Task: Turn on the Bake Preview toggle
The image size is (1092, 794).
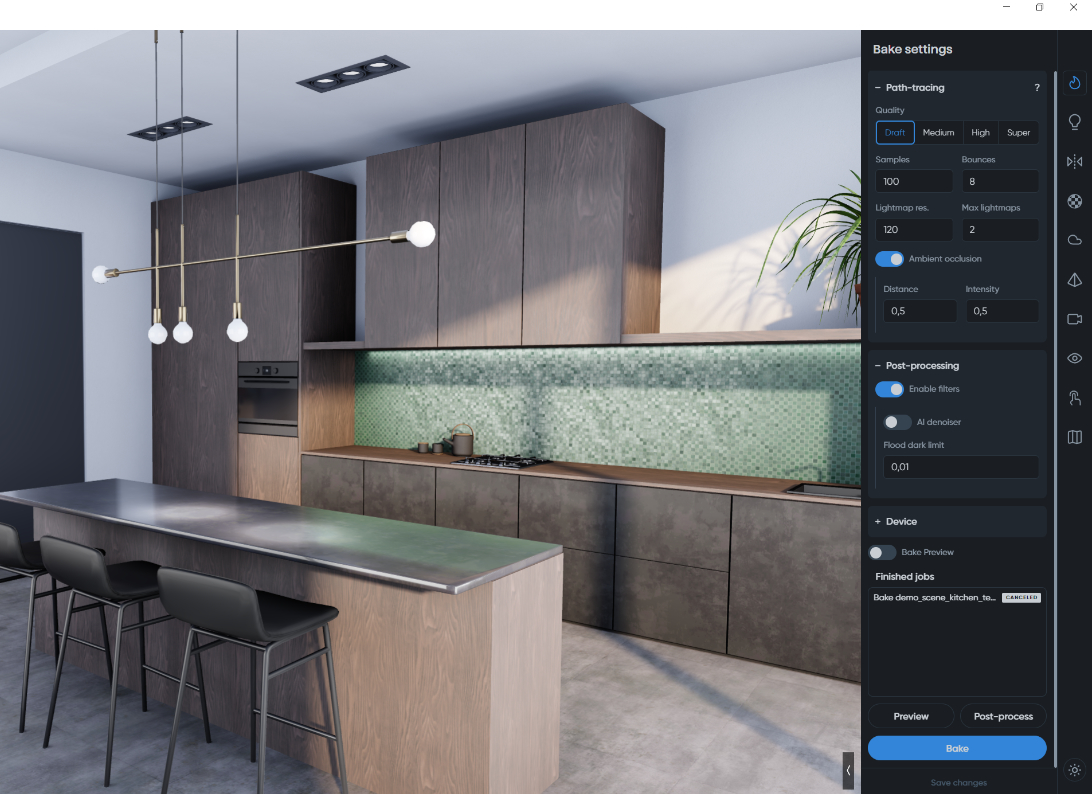Action: tap(882, 552)
